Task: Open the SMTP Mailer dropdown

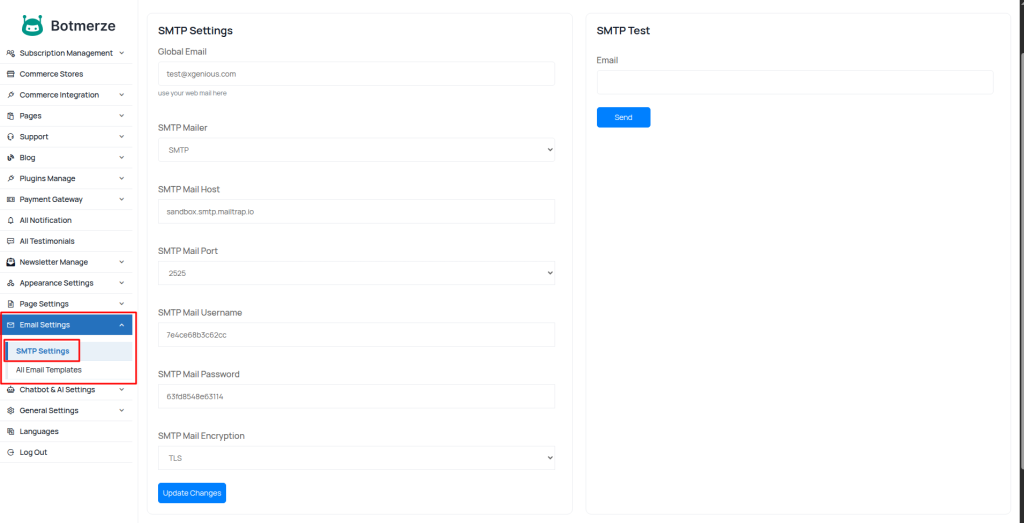Action: click(356, 150)
